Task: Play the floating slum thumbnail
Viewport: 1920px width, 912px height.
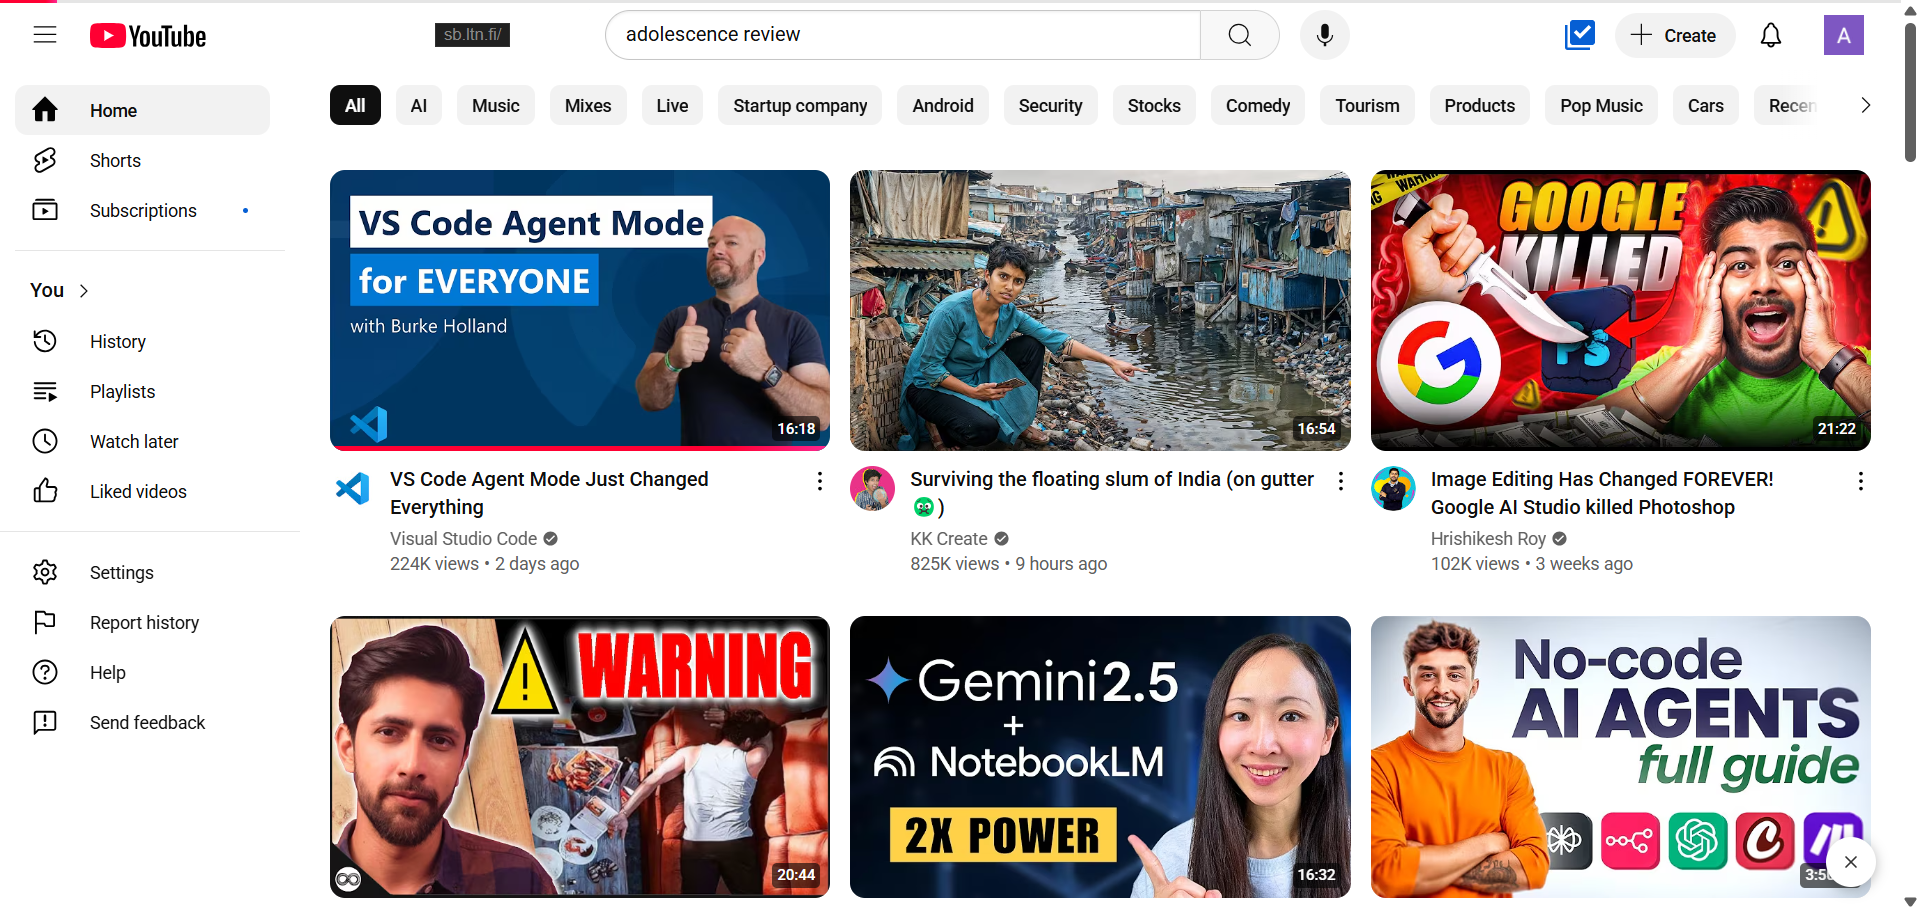Action: point(1100,310)
